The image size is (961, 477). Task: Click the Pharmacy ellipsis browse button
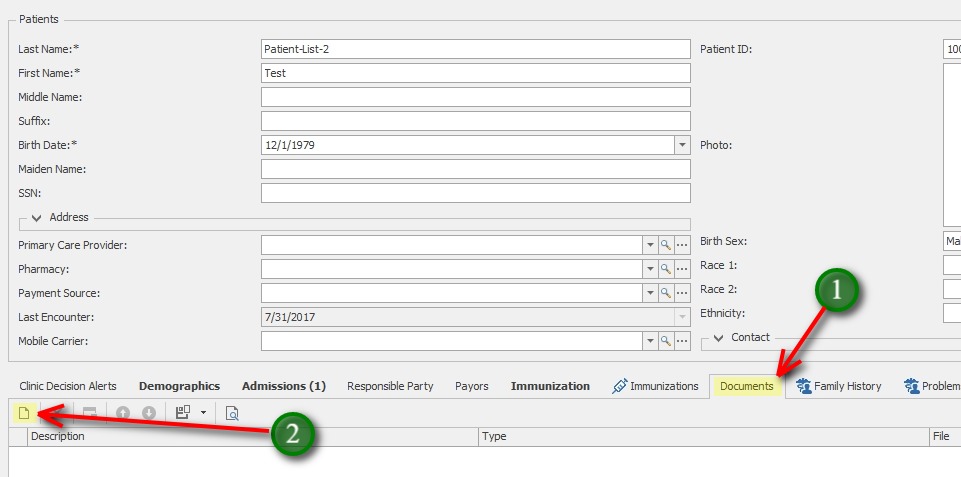coord(682,269)
